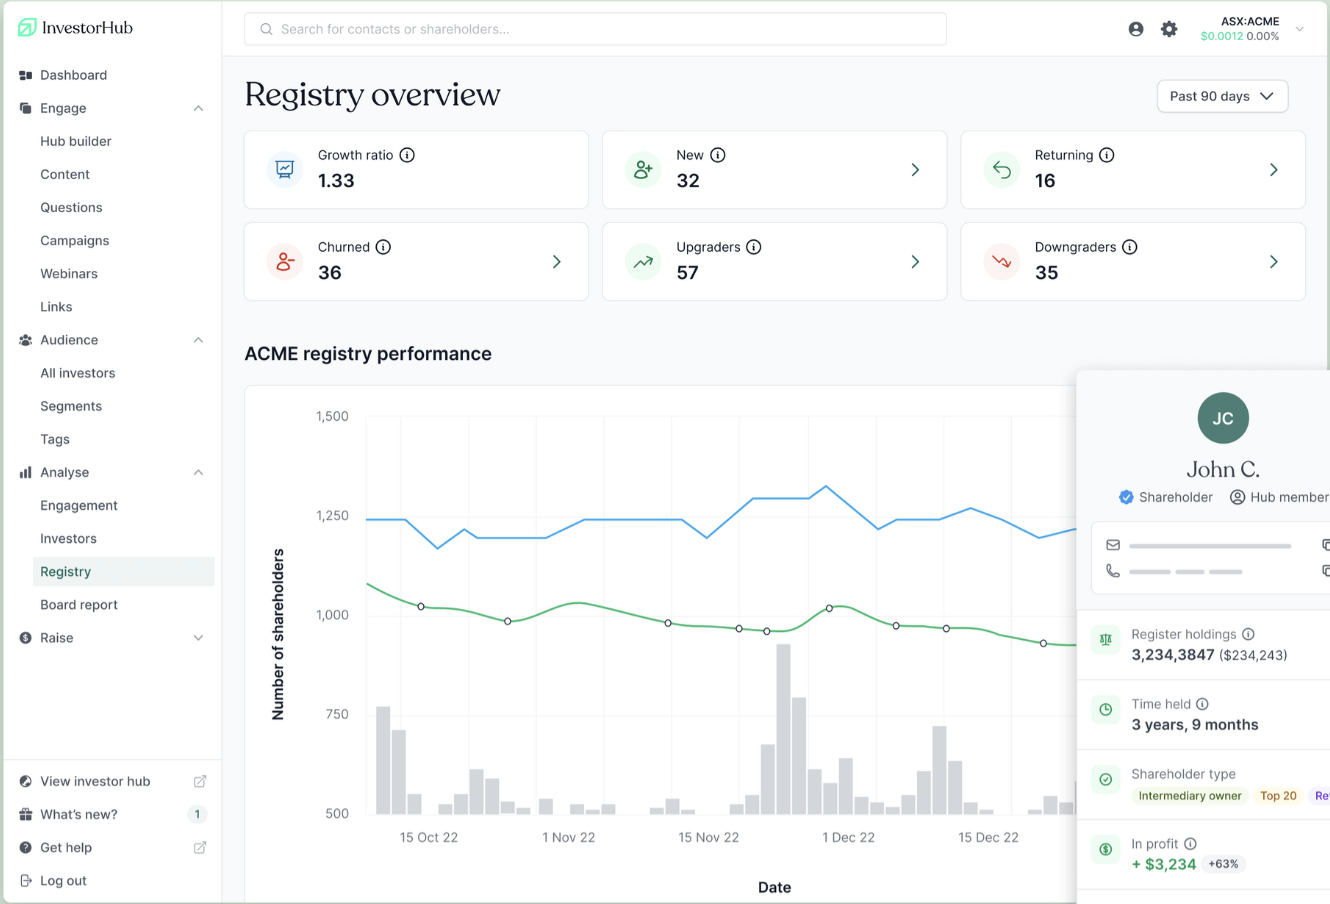
Task: Open the Upgraders card arrow
Action: [x=915, y=262]
